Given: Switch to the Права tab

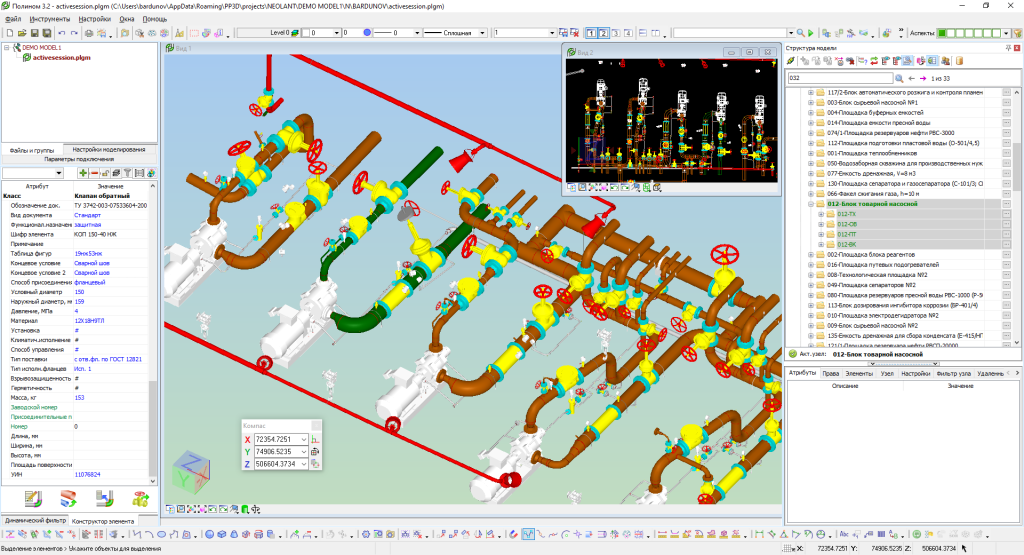Looking at the screenshot, I should click(x=831, y=373).
